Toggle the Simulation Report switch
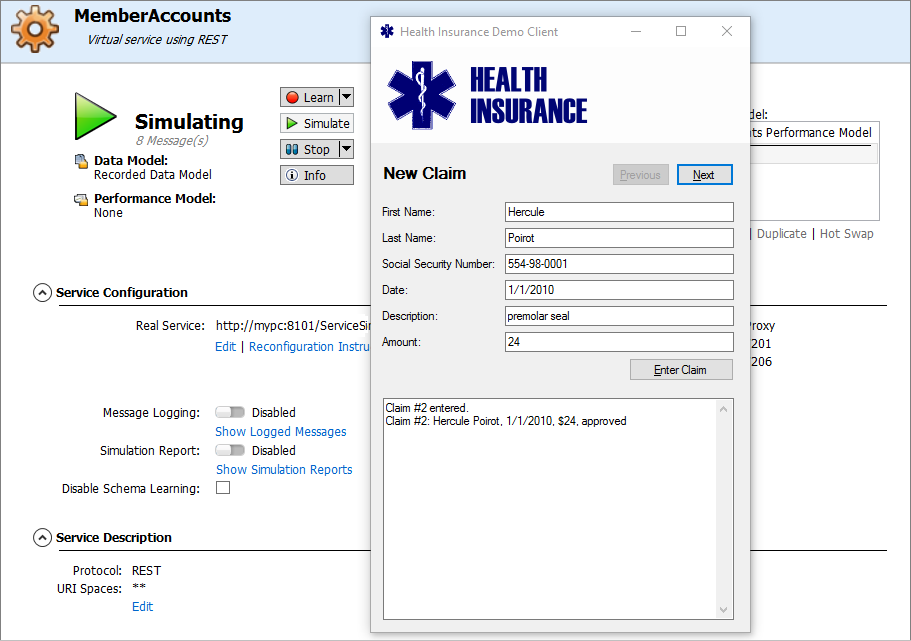This screenshot has width=911, height=641. (230, 450)
